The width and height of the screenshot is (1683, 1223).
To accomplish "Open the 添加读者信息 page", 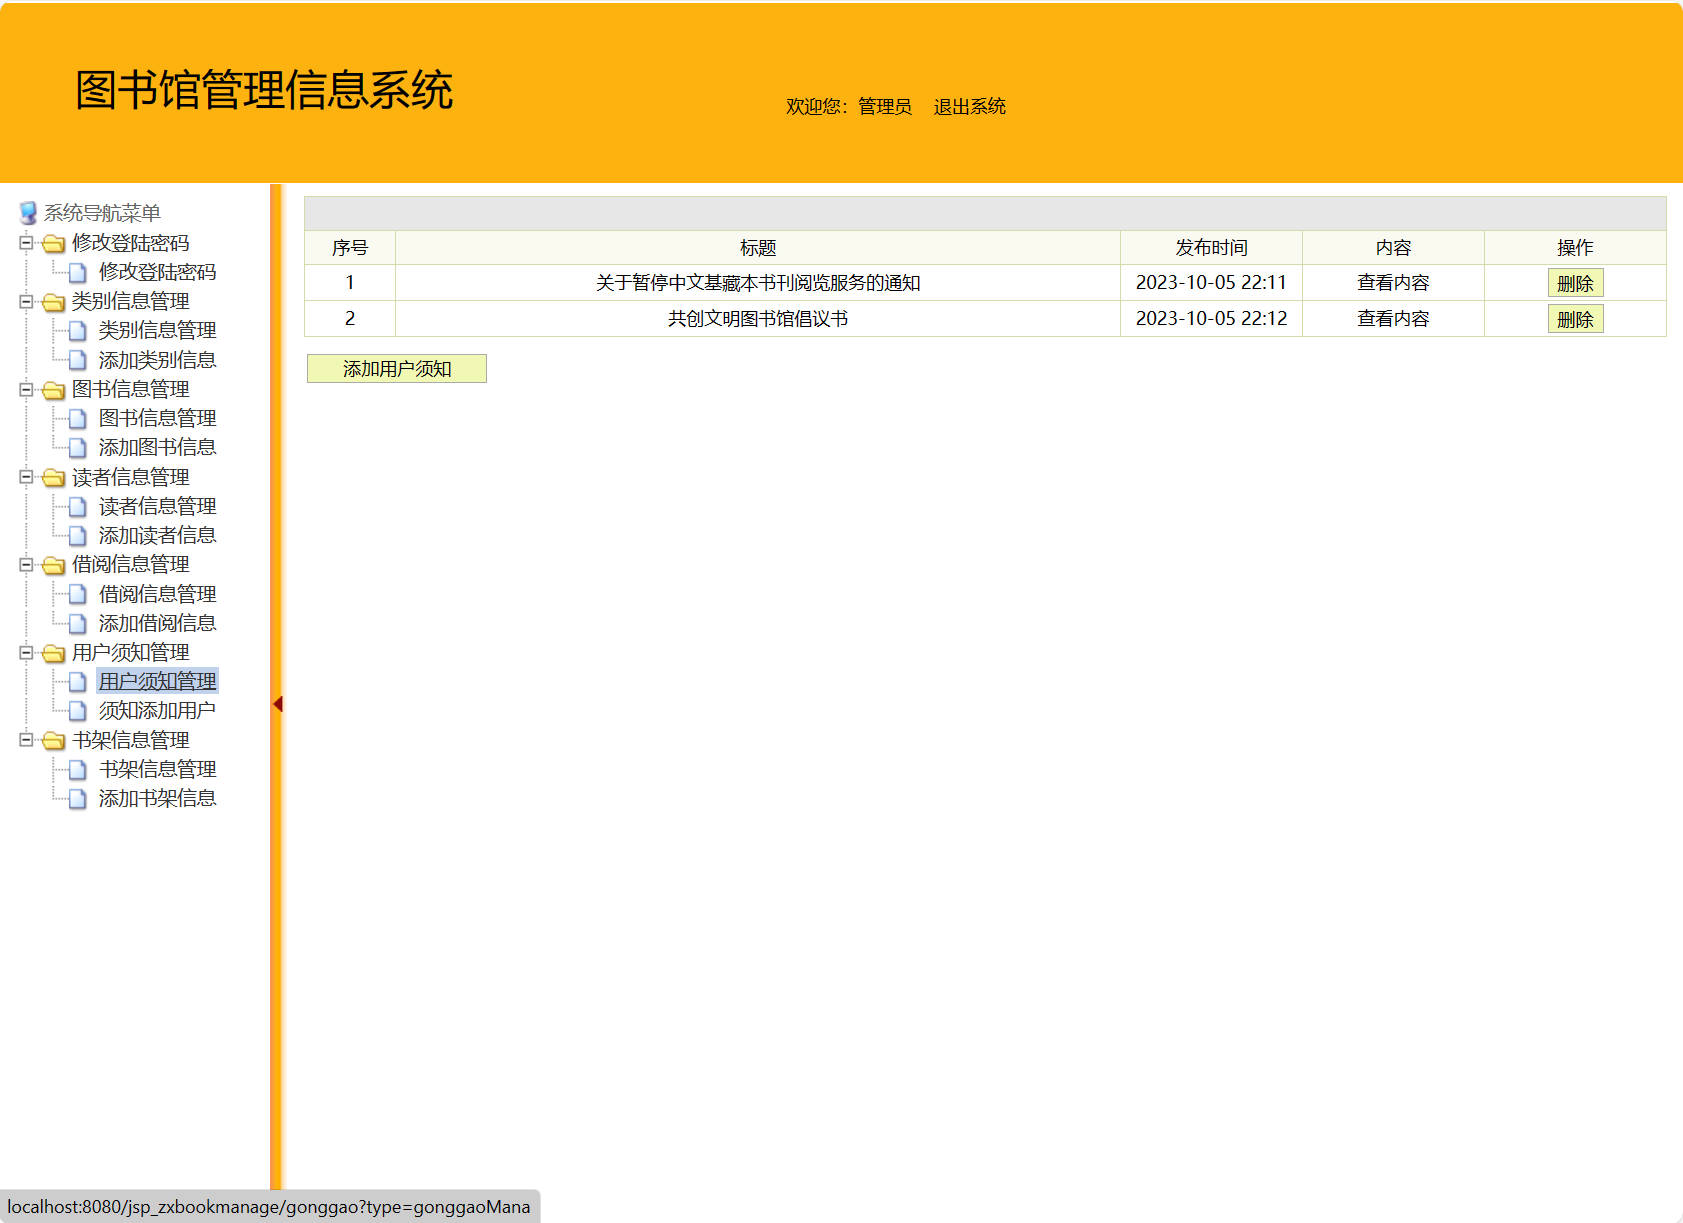I will [x=157, y=536].
